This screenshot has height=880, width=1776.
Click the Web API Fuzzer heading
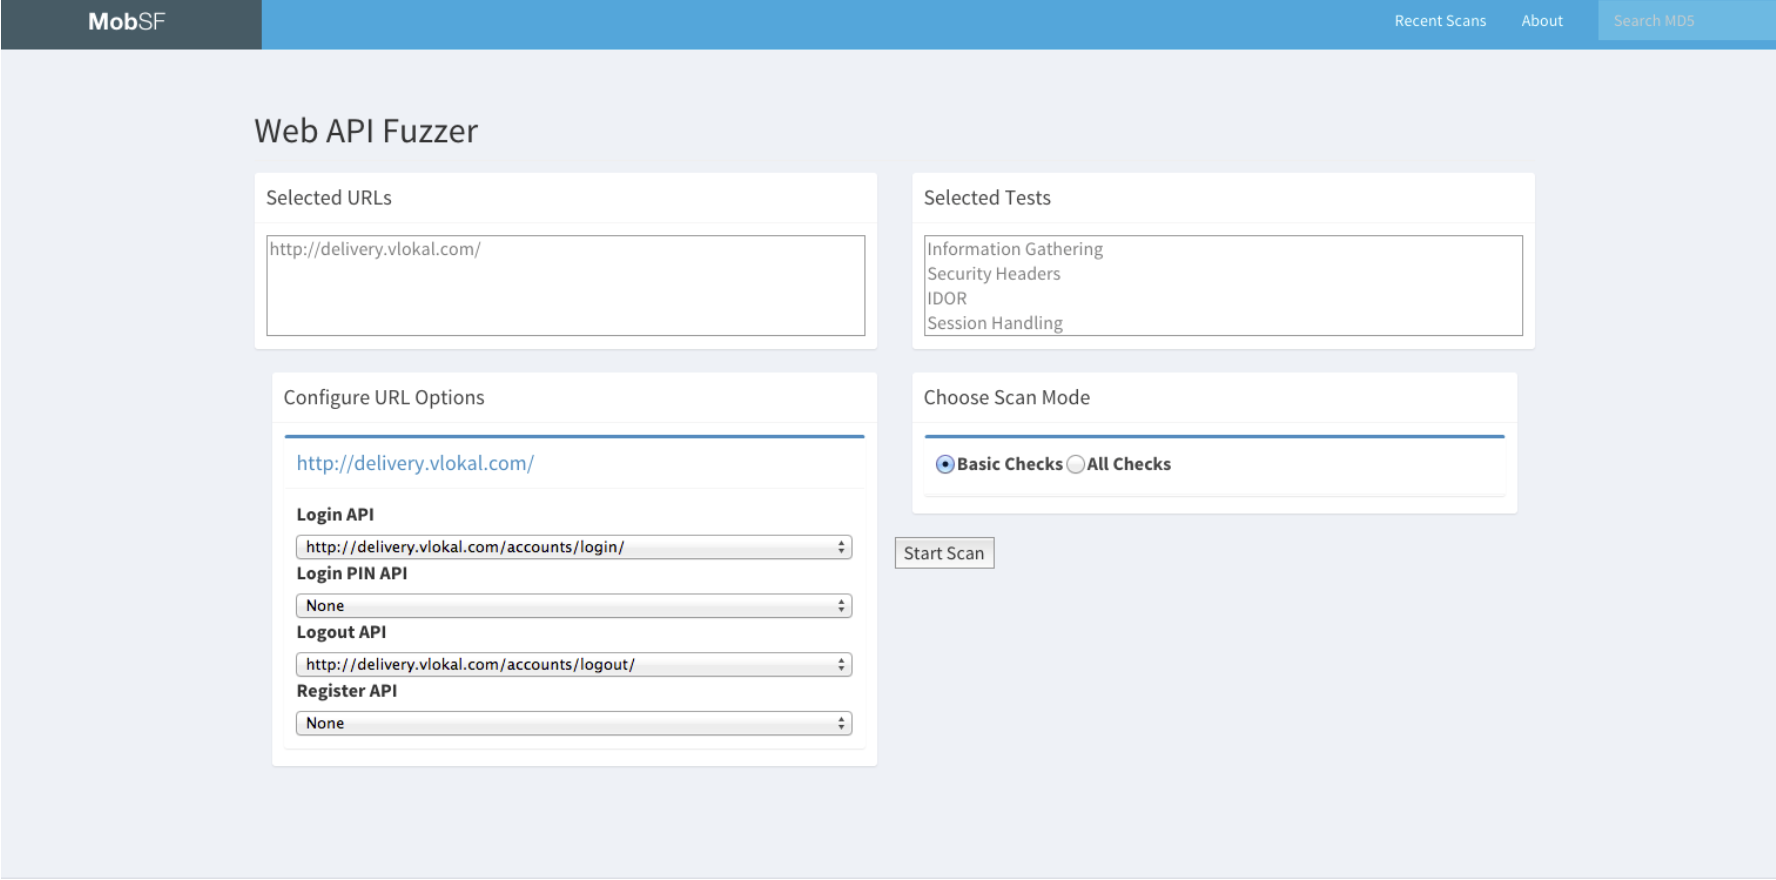366,131
